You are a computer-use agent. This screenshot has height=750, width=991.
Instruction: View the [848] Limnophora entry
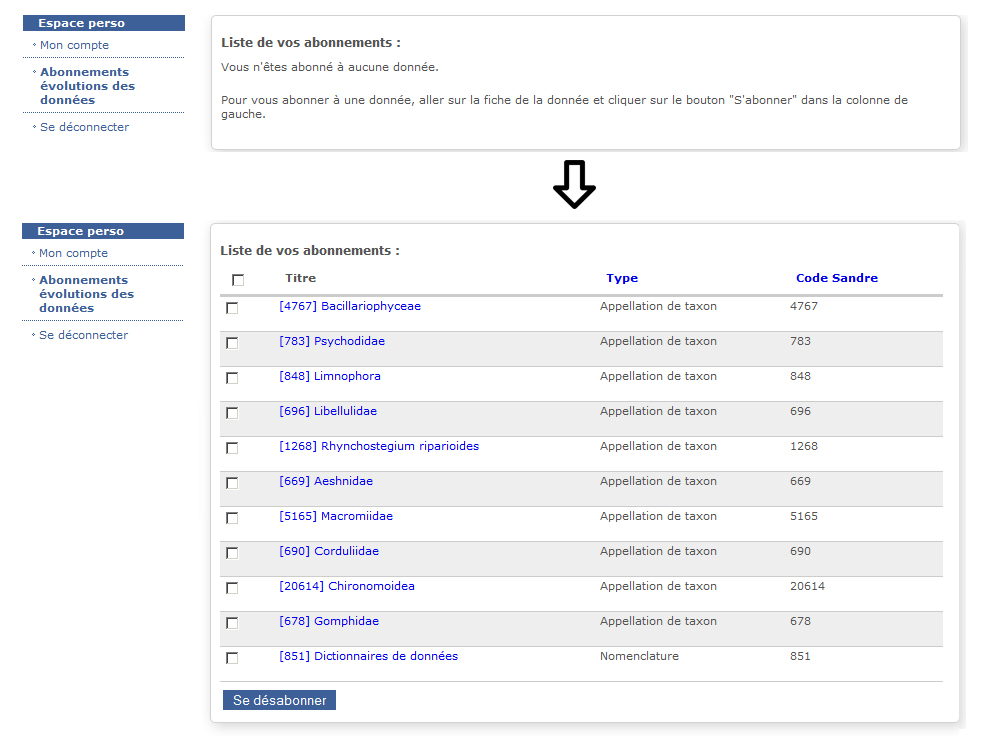point(330,376)
